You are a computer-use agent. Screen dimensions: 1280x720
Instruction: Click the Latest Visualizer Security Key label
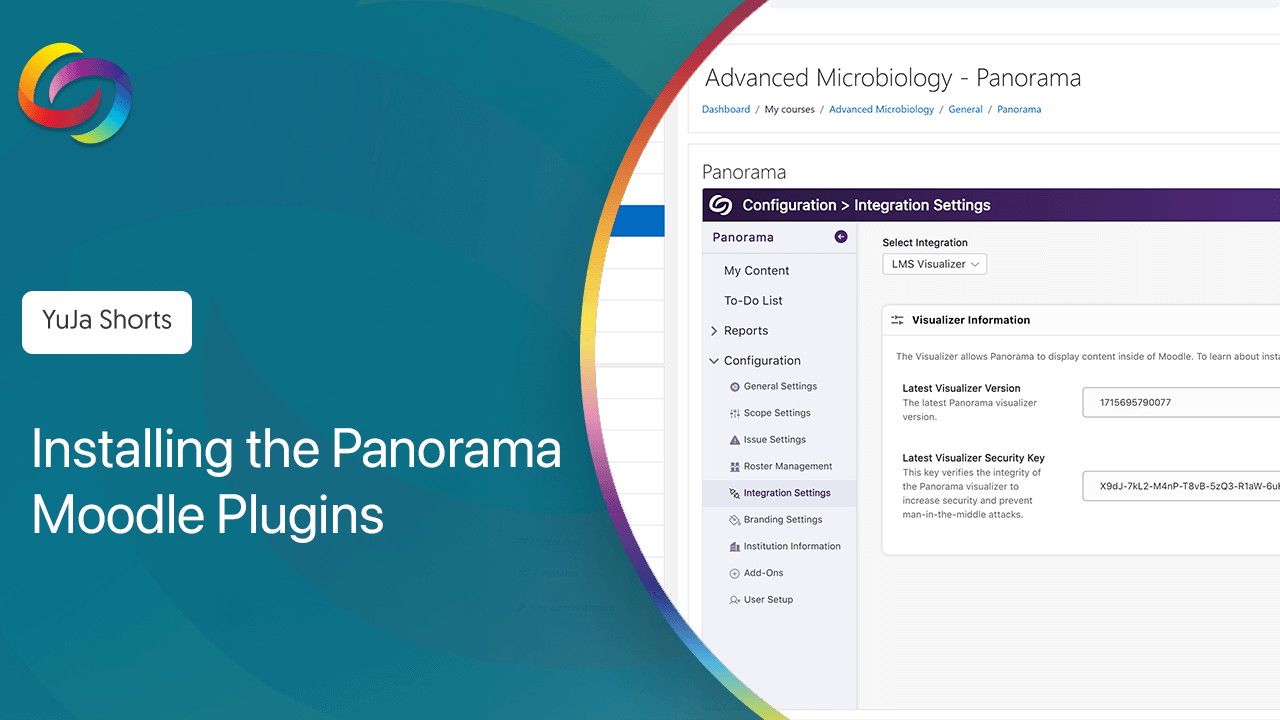(973, 458)
